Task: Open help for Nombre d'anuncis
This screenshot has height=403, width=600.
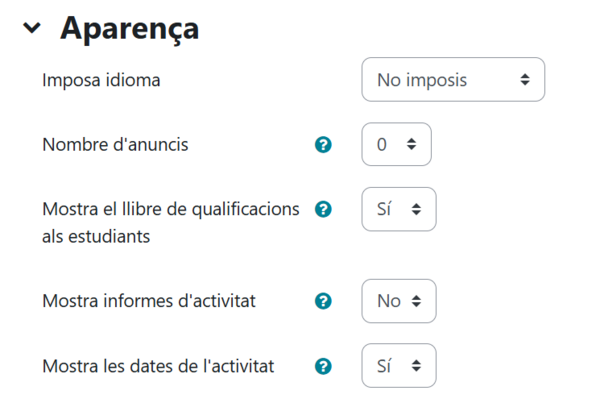Action: click(323, 145)
